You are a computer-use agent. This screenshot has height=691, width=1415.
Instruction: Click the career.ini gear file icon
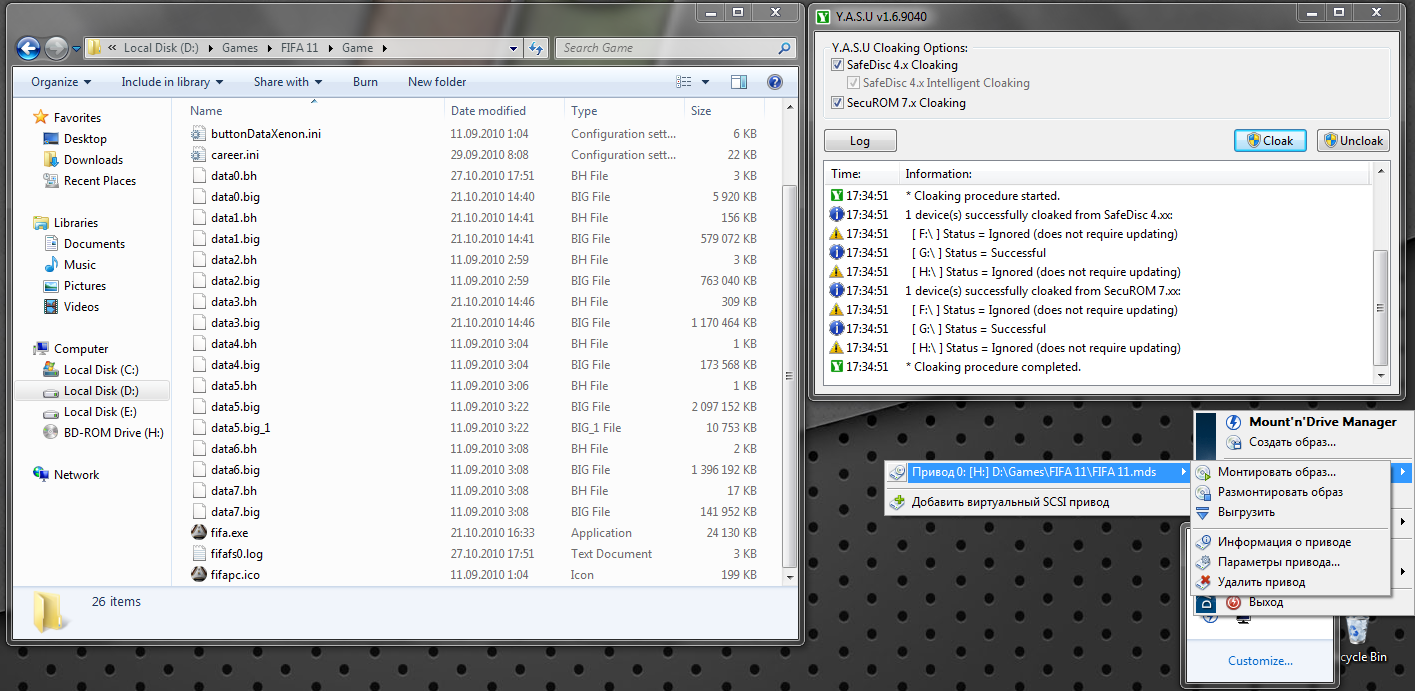coord(198,155)
